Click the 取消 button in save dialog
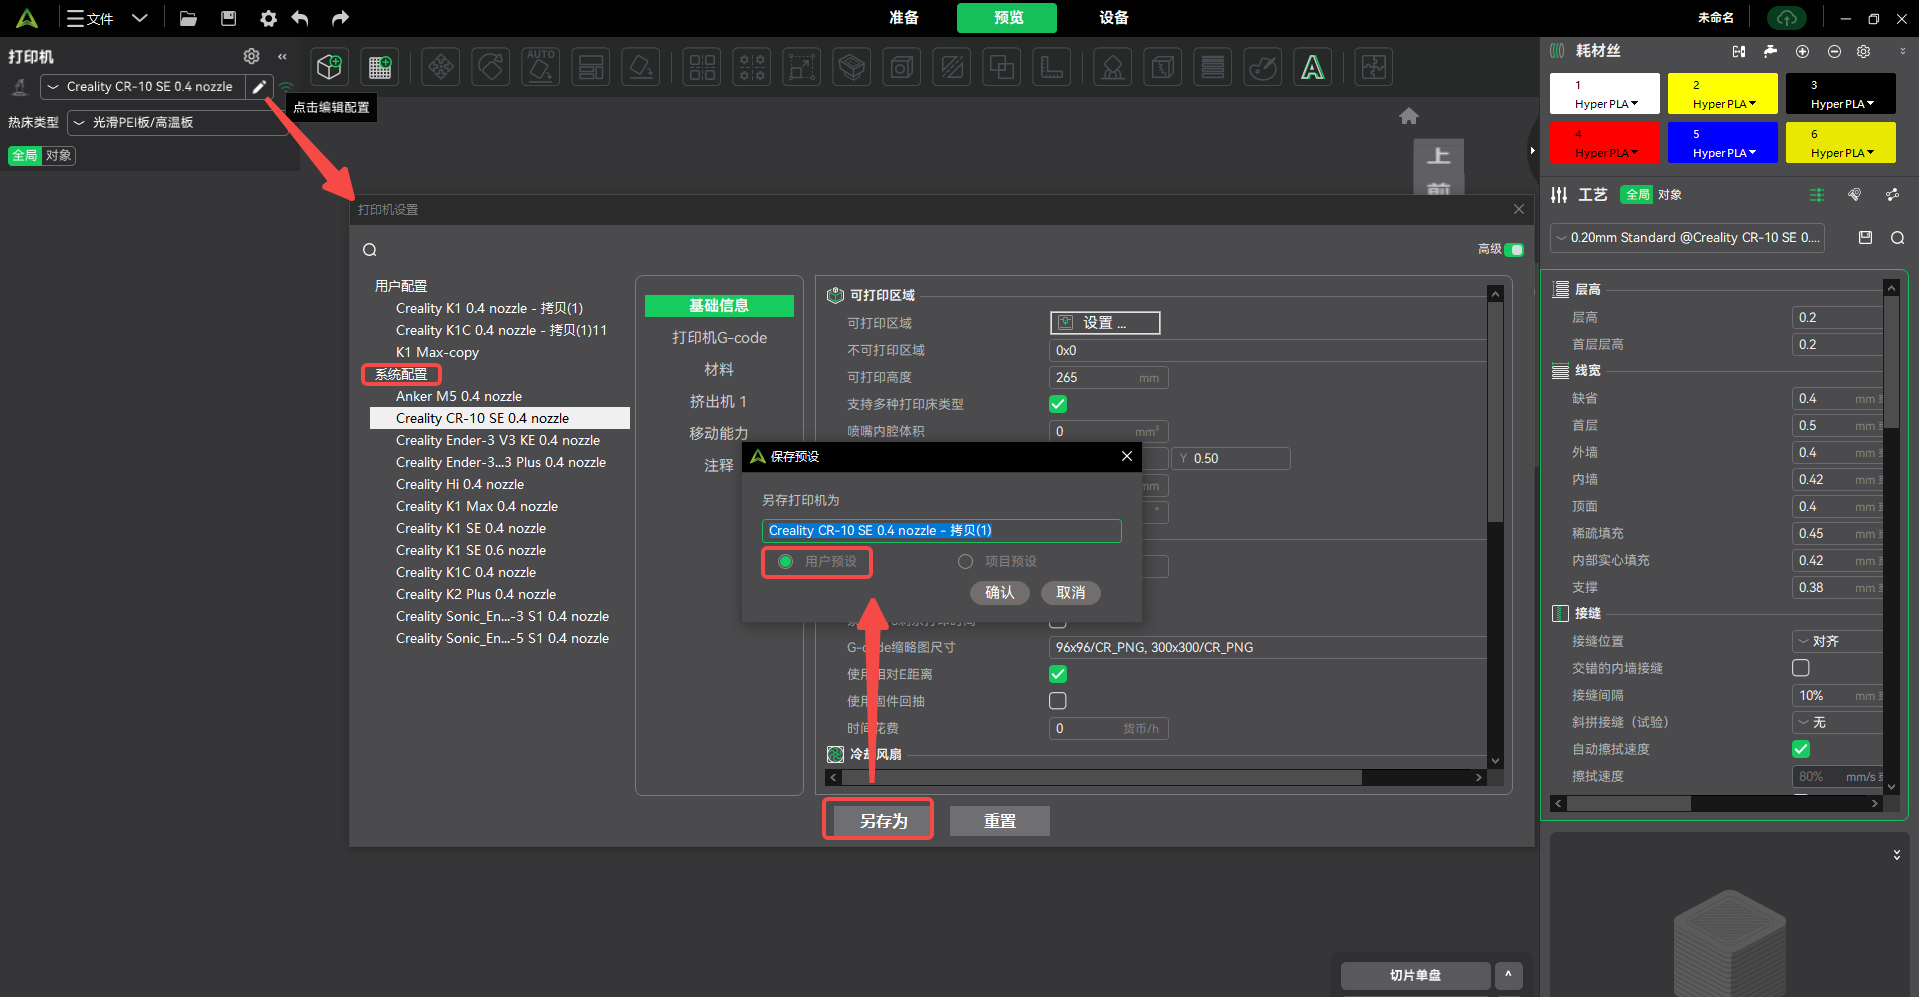The image size is (1919, 997). (1071, 593)
